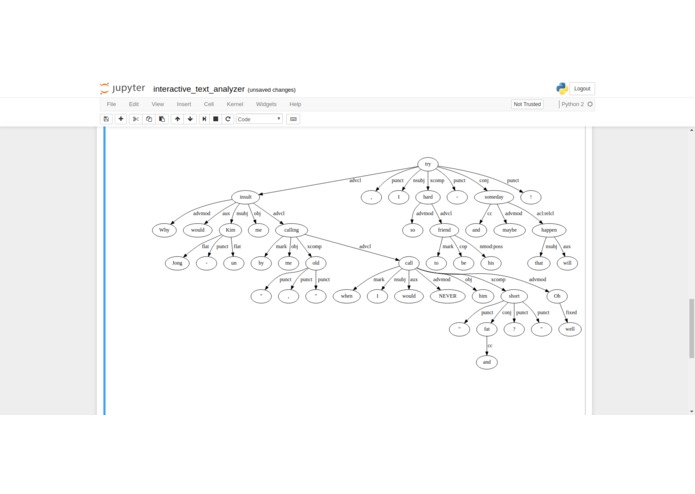This screenshot has width=695, height=494.
Task: Open the Edit menu
Action: click(x=134, y=104)
